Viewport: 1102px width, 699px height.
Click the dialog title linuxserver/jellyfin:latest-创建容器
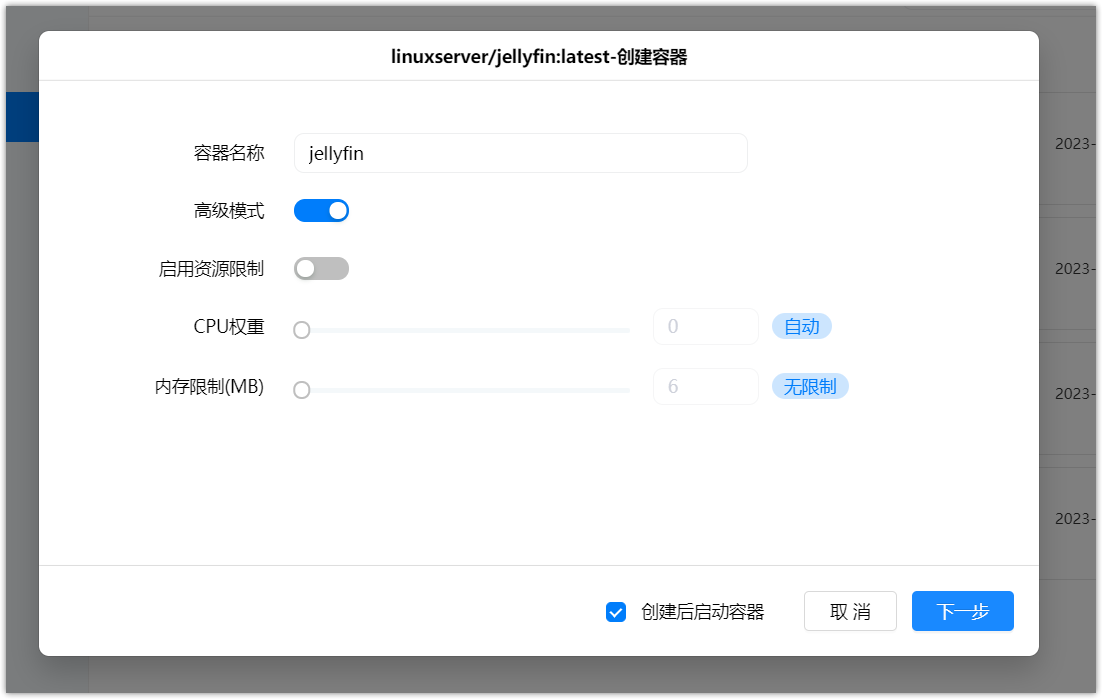pos(539,57)
